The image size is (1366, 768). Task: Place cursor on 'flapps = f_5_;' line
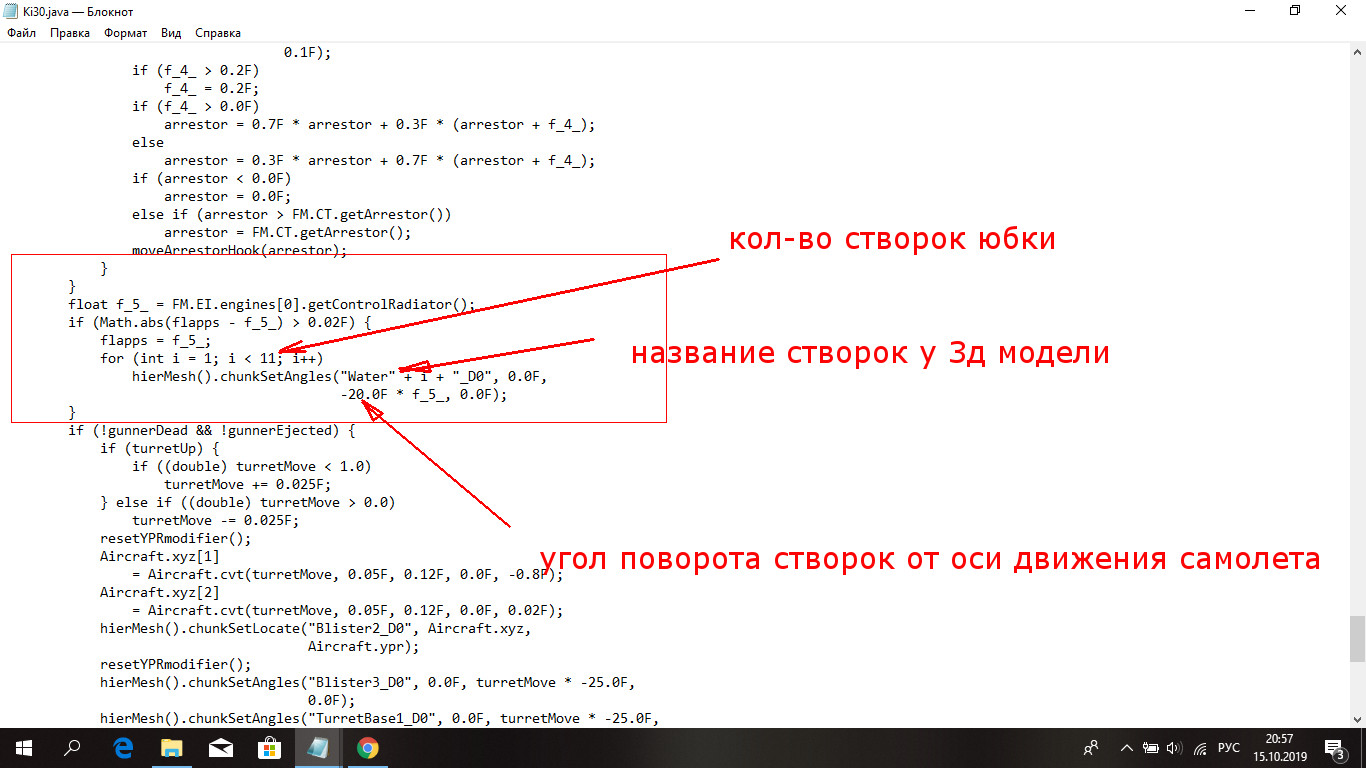[156, 341]
